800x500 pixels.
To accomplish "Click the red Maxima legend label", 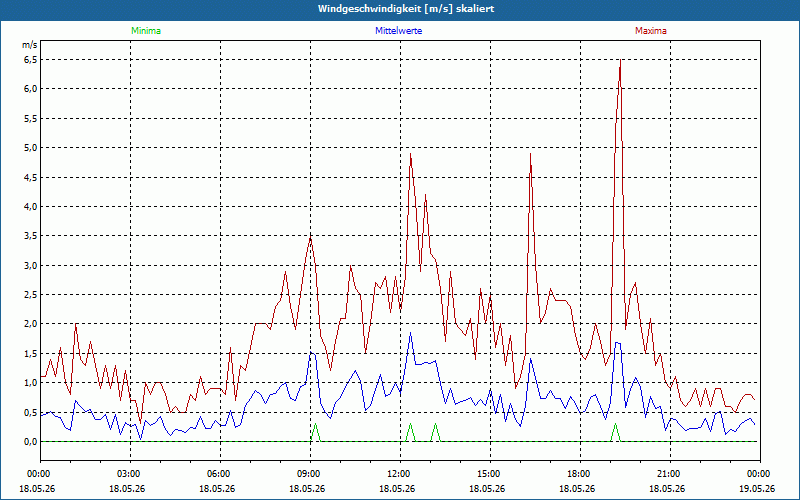I will (x=651, y=31).
